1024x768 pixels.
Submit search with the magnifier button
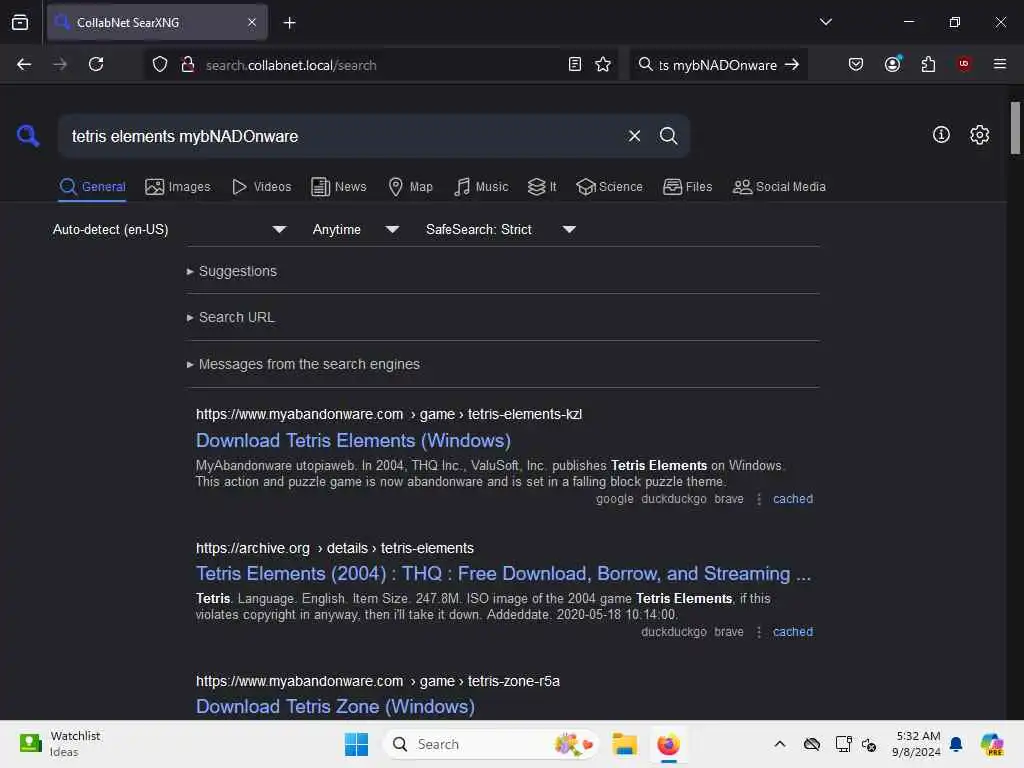668,136
